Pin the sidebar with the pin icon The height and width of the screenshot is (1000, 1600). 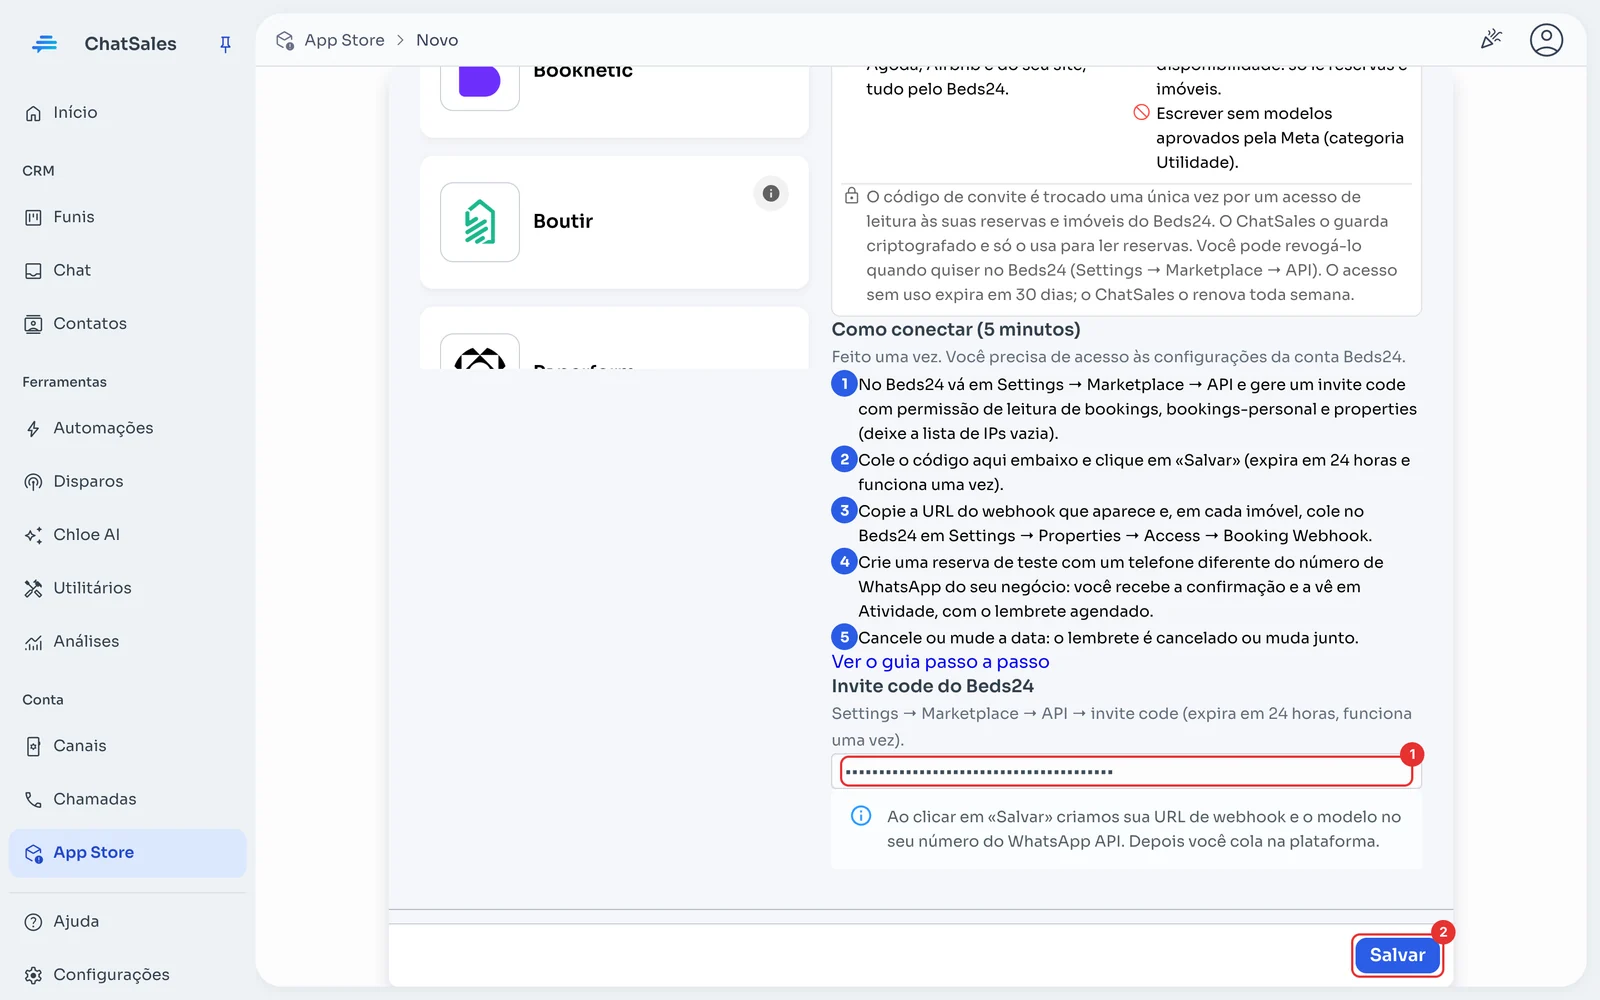(x=225, y=44)
